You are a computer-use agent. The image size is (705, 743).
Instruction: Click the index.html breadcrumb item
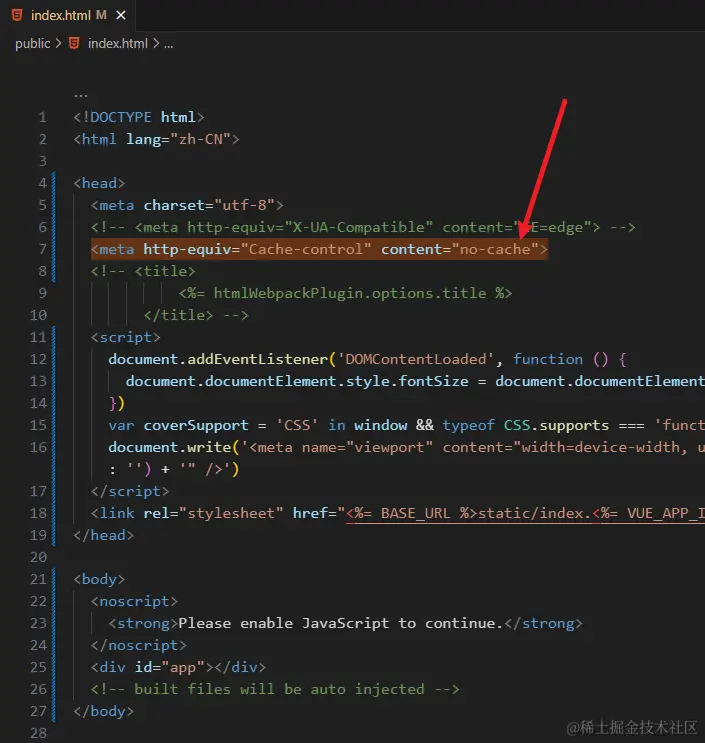pyautogui.click(x=118, y=44)
